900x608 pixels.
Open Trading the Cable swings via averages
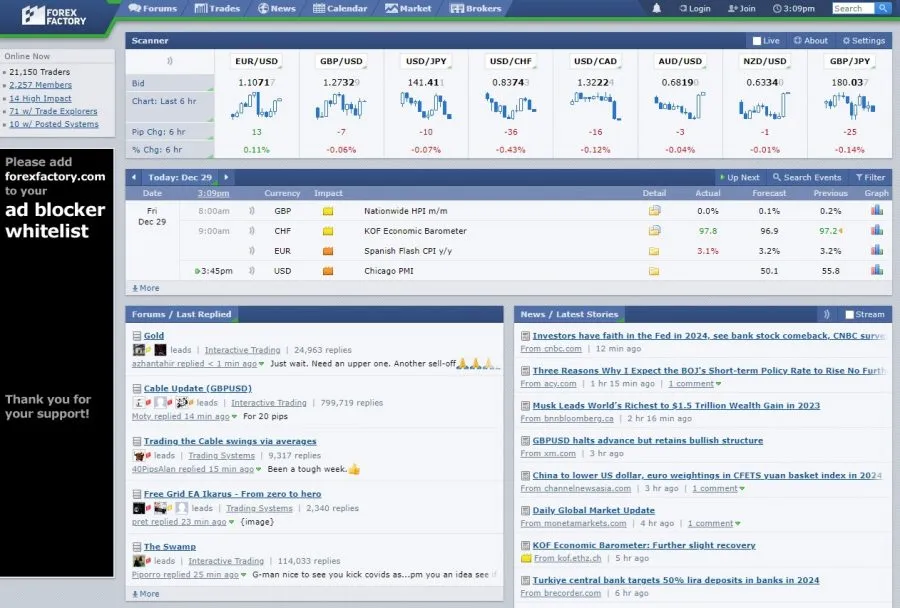click(x=230, y=442)
